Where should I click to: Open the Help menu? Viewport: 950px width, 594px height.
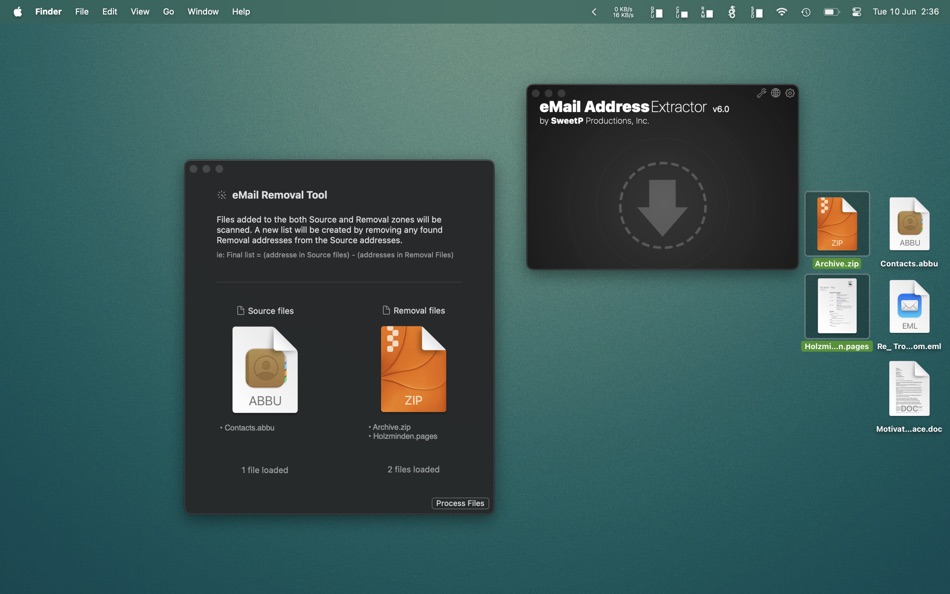[241, 12]
